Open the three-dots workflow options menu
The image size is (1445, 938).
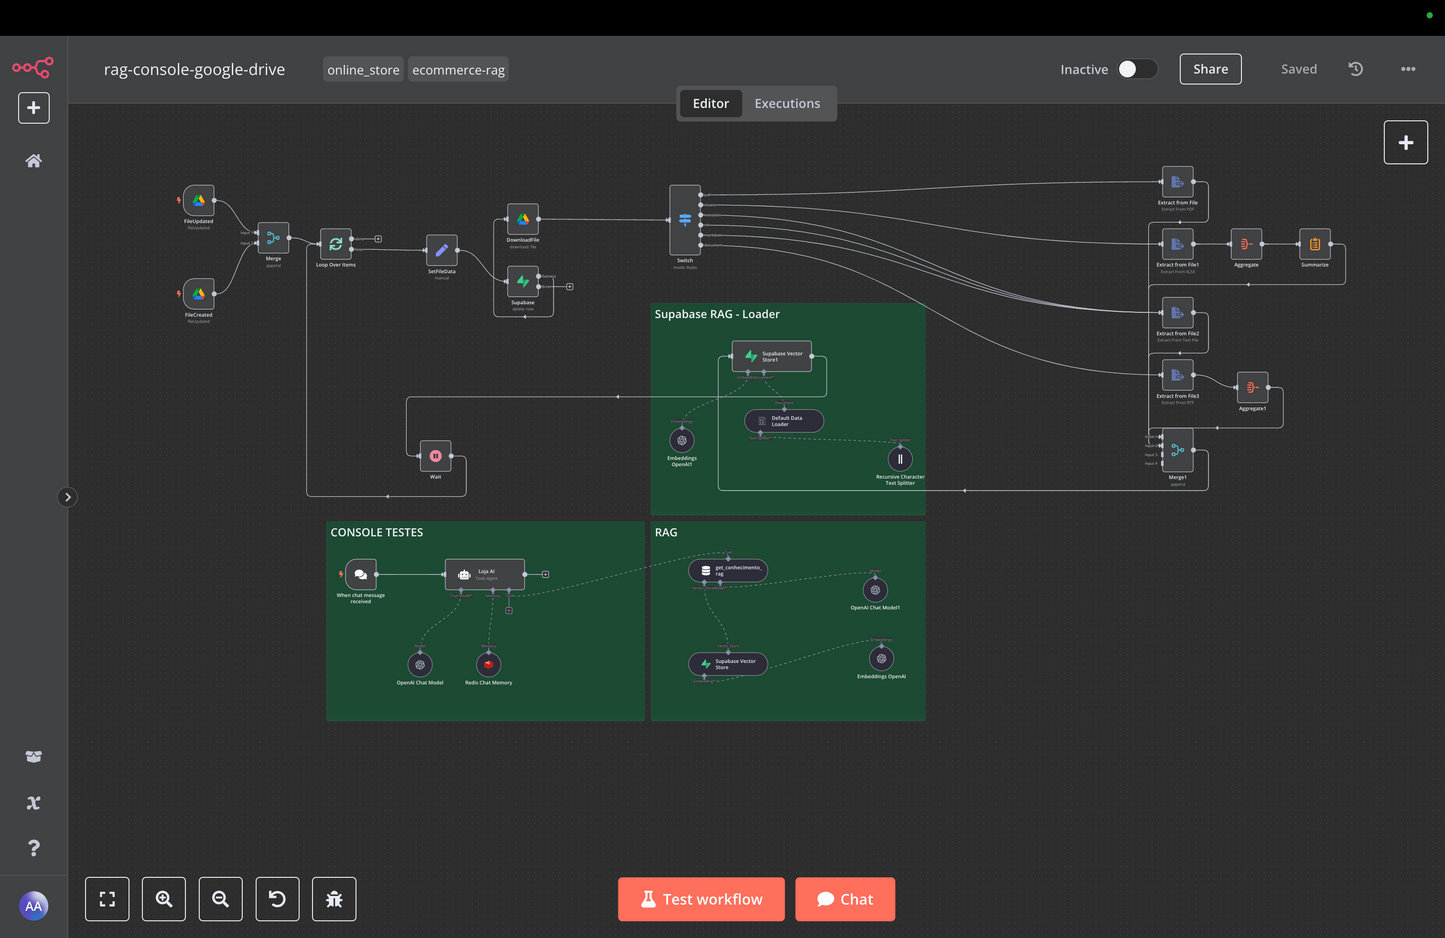tap(1408, 69)
